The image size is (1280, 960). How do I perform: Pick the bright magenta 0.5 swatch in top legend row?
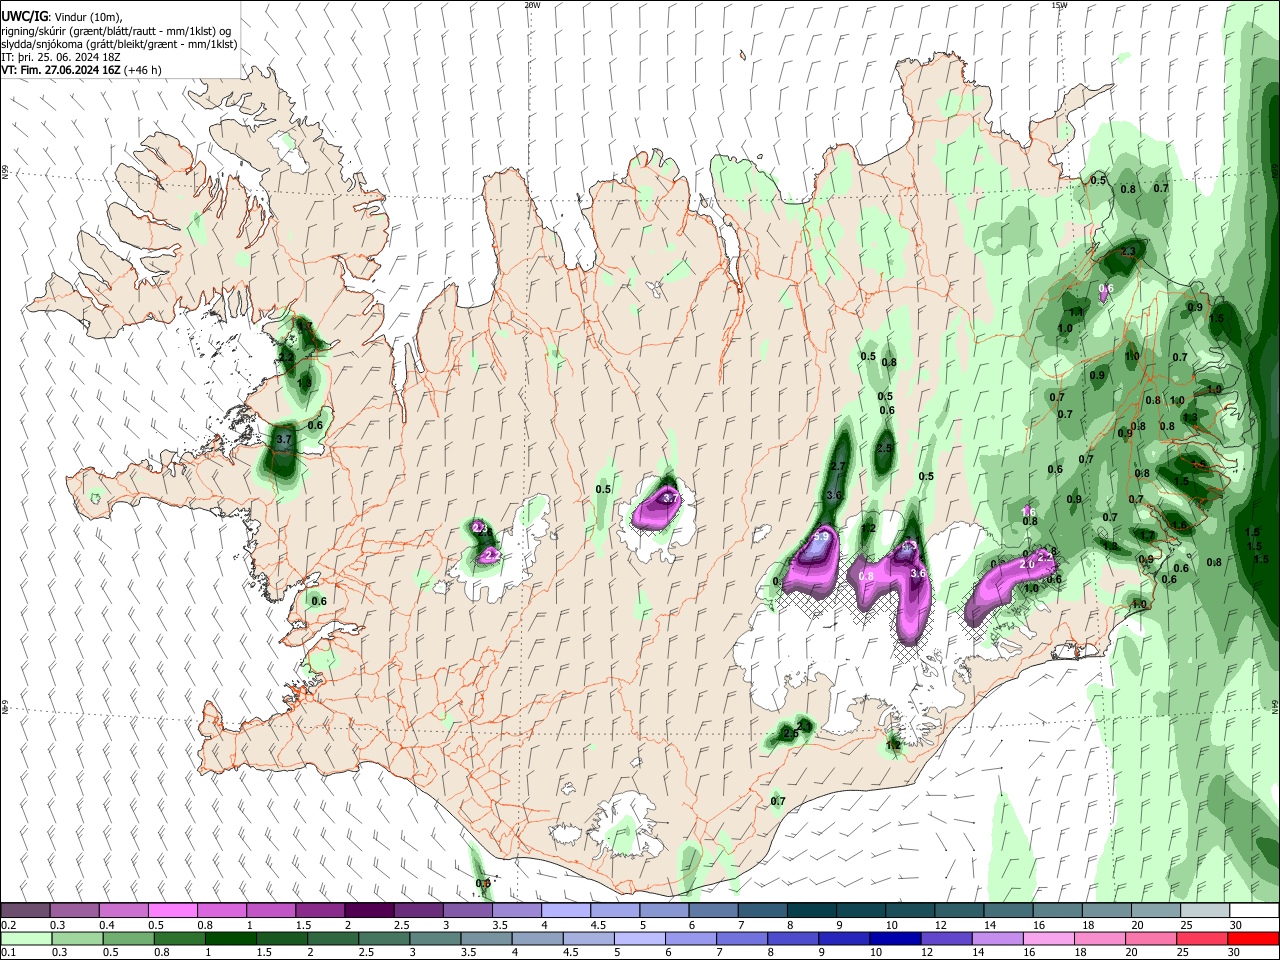pos(173,911)
